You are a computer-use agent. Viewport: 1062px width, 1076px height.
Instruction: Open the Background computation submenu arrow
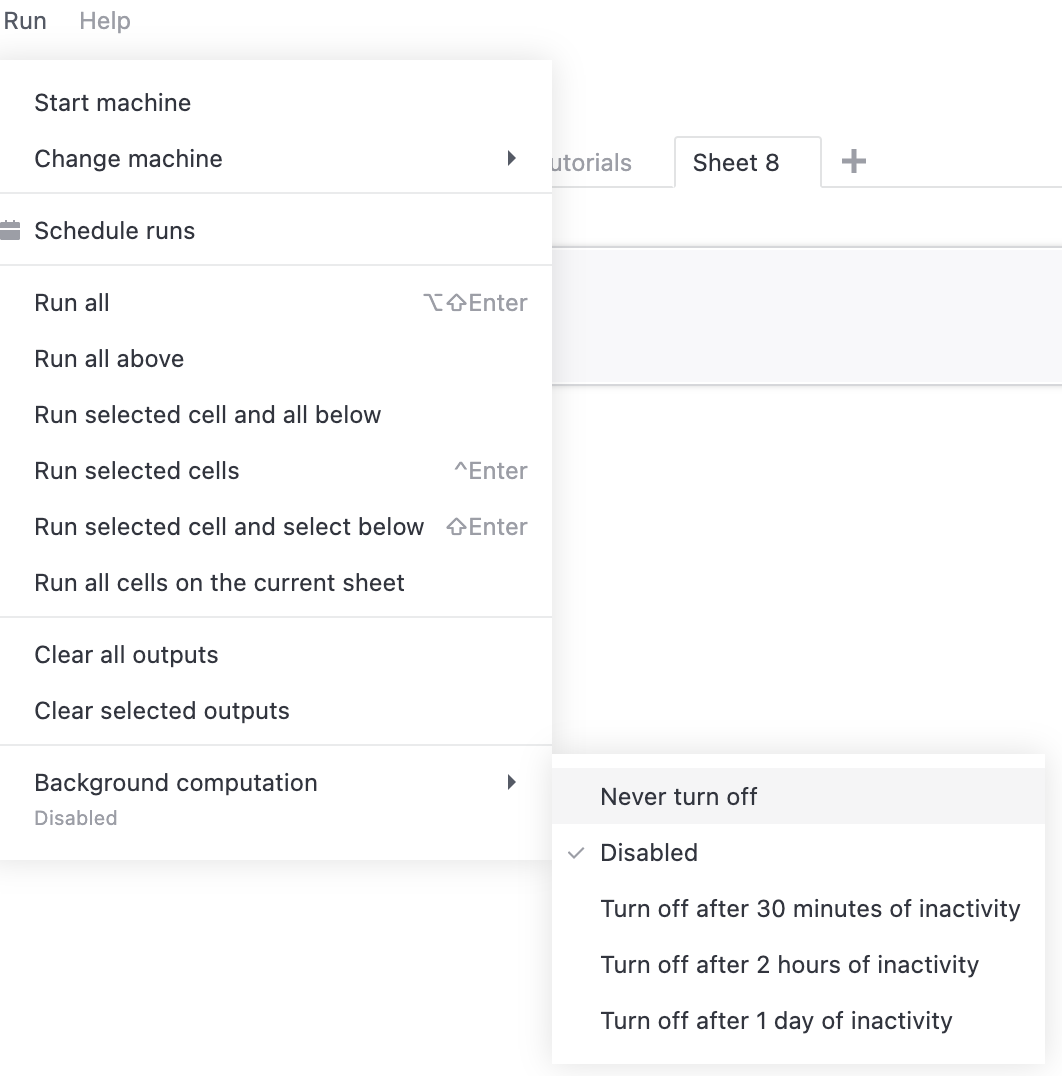click(511, 782)
